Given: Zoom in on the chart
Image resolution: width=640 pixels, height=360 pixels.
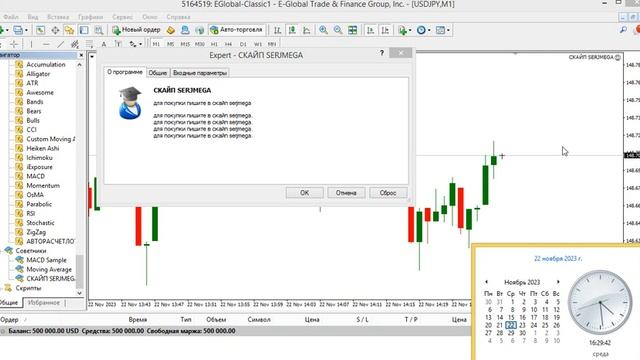Looking at the screenshot, I should click(x=323, y=30).
